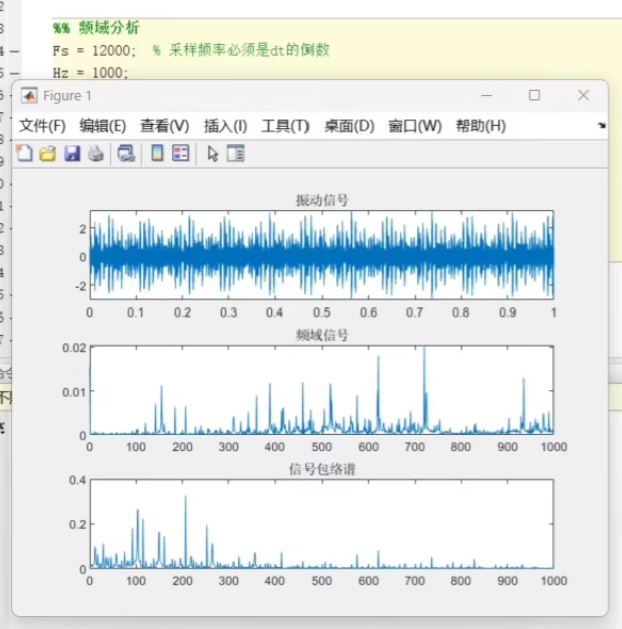The image size is (622, 629).
Task: Select the Edit Plot arrow tool
Action: (213, 153)
